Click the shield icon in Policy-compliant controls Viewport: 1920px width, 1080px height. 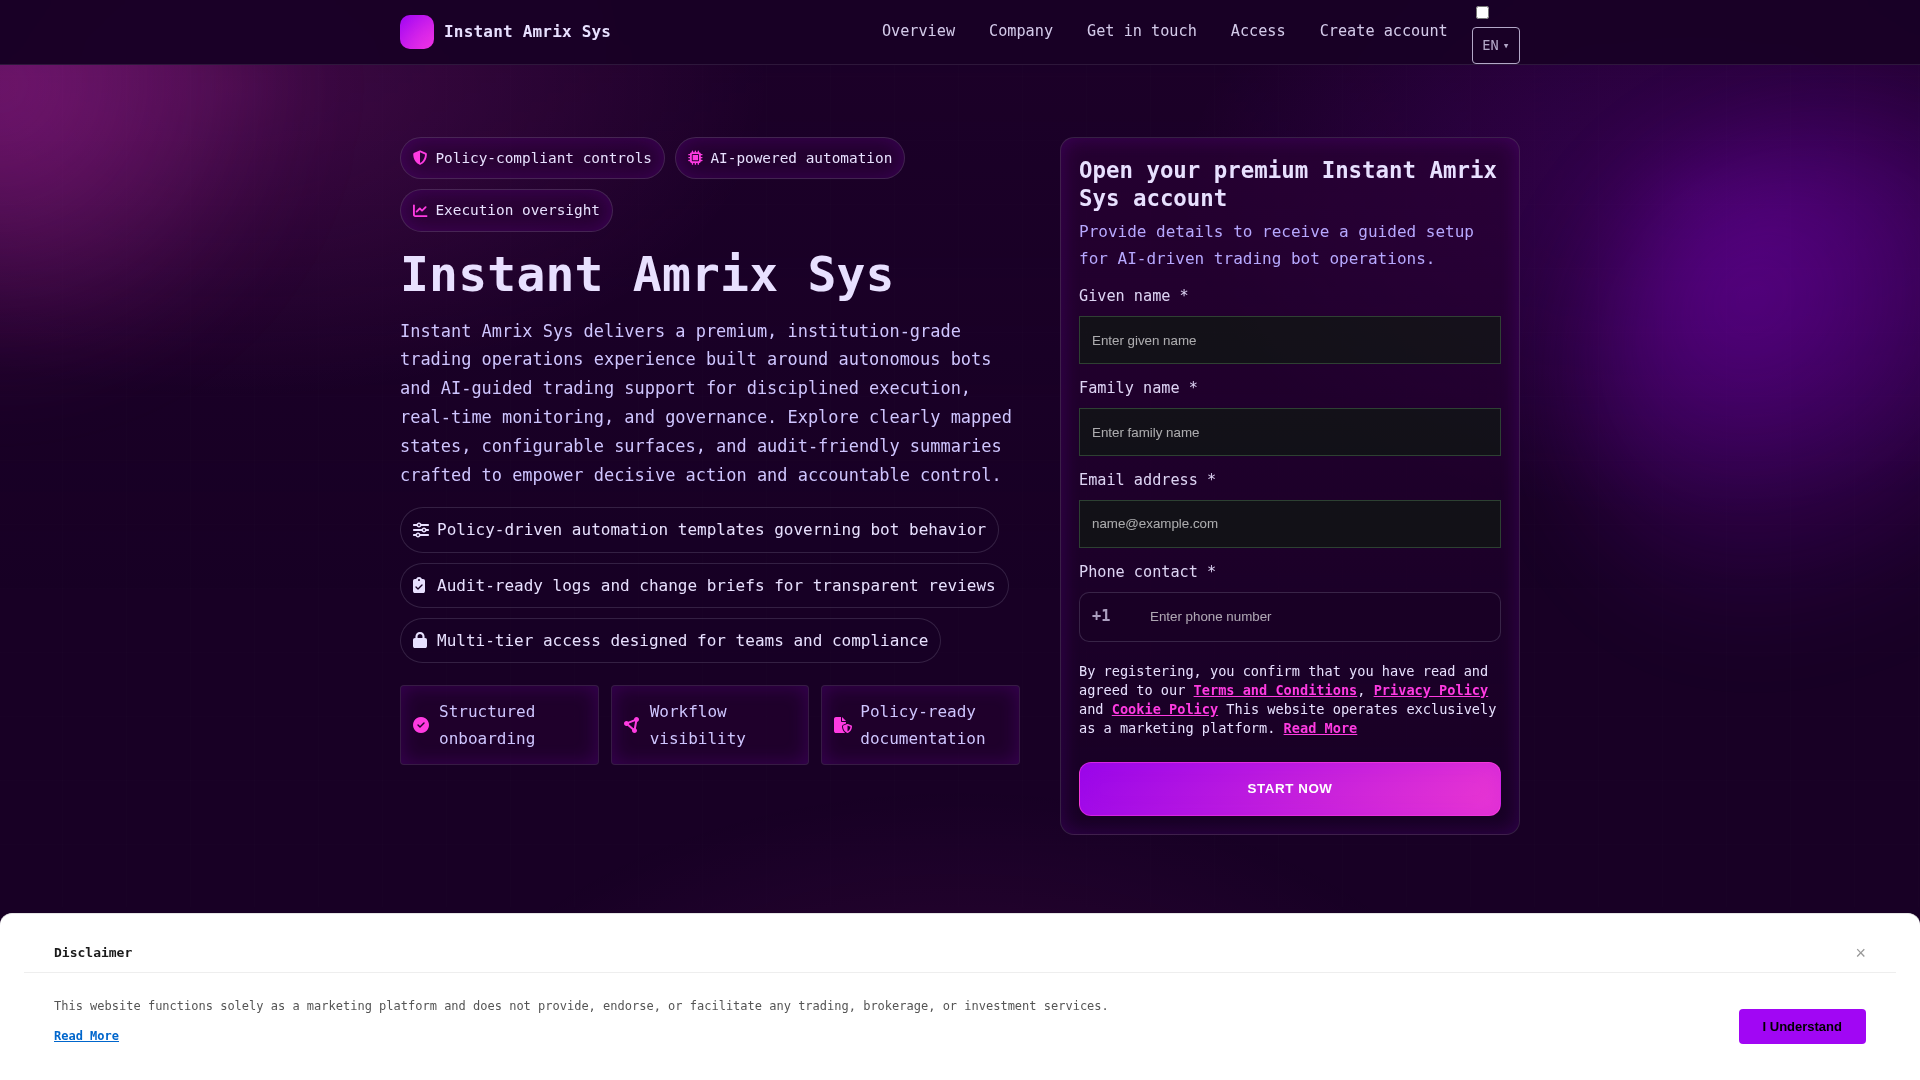pos(420,158)
